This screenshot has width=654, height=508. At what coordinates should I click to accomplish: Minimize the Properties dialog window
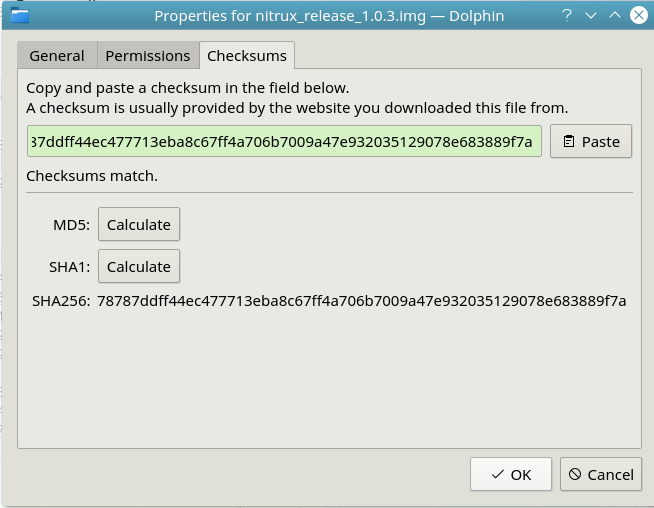(591, 15)
